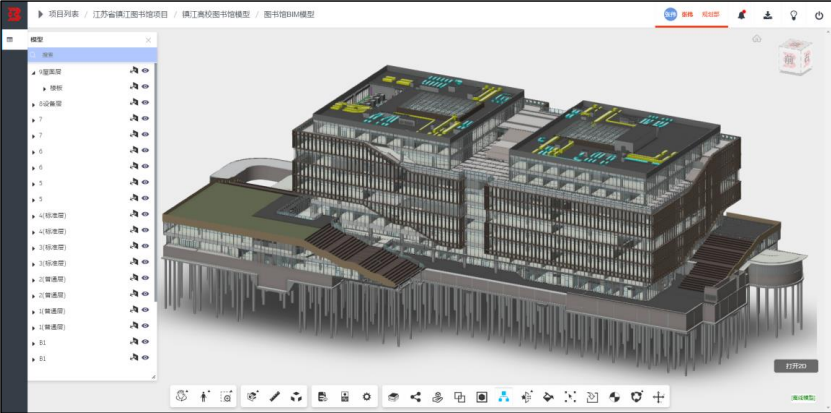This screenshot has height=413, width=831.
Task: Select the four-arrow pan tool
Action: 658,397
